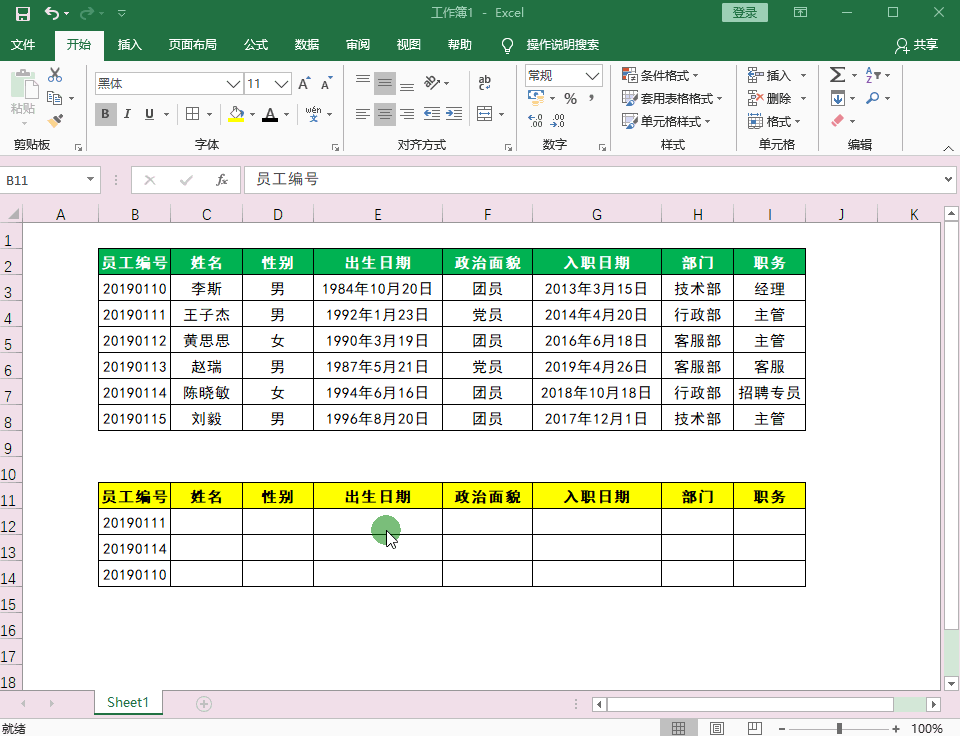The image size is (960, 736).
Task: Open the 数据 ribbon tab
Action: point(306,45)
